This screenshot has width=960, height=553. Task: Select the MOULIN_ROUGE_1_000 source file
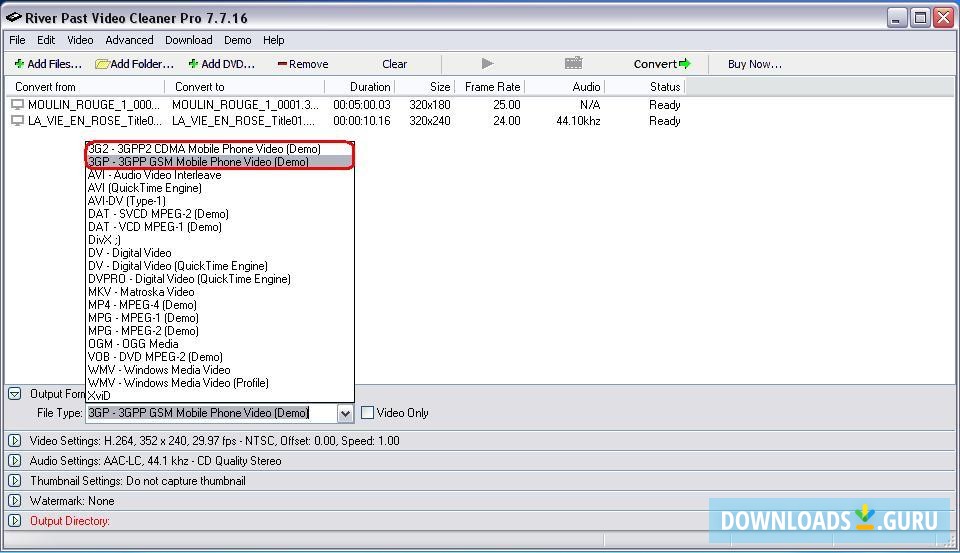coord(93,105)
